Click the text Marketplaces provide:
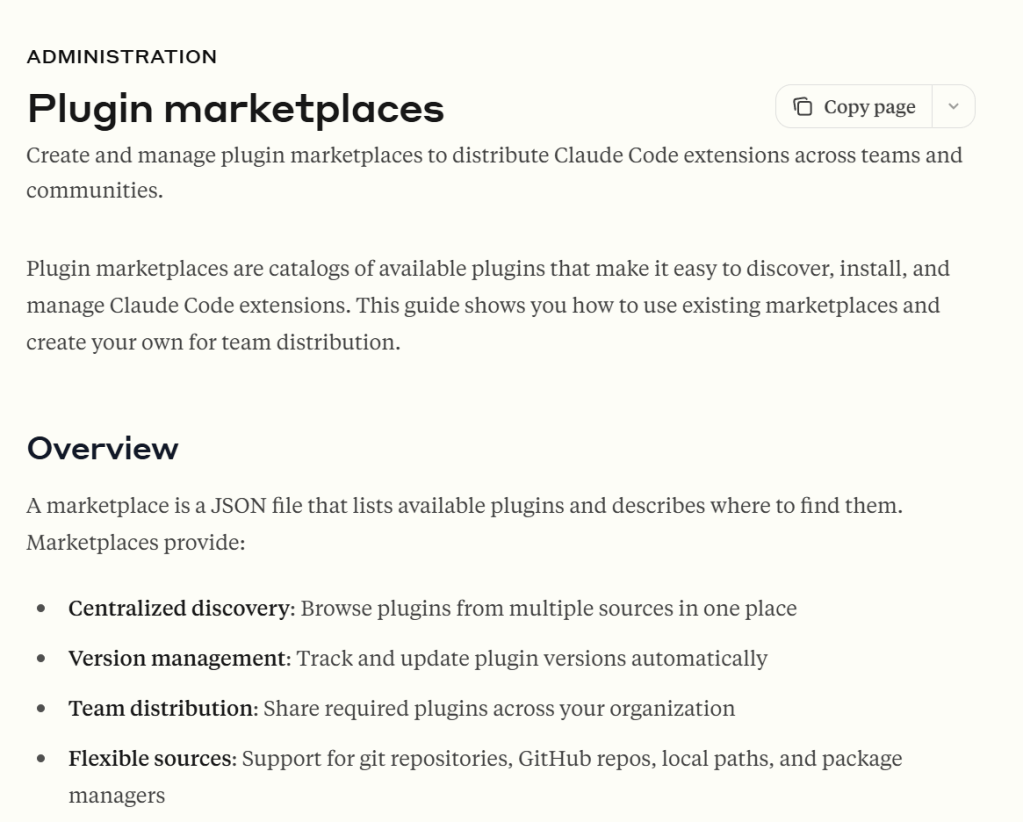 pos(135,543)
